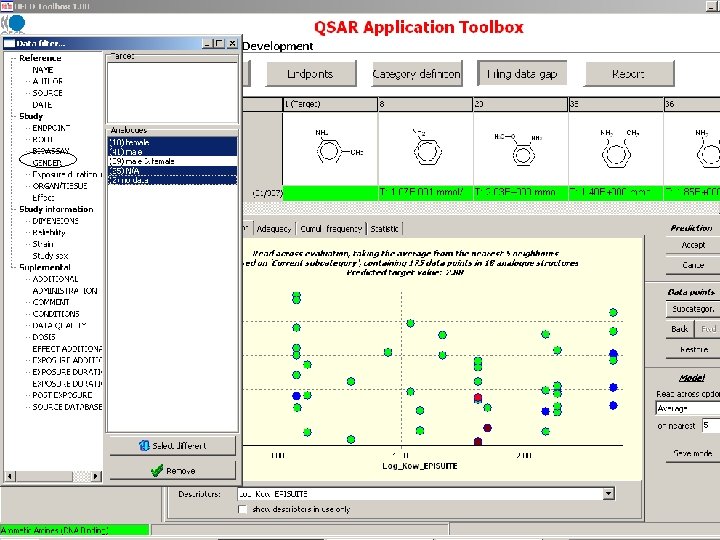Image resolution: width=720 pixels, height=540 pixels.
Task: Click the Toolbox title bar app icon
Action: (x=6, y=6)
